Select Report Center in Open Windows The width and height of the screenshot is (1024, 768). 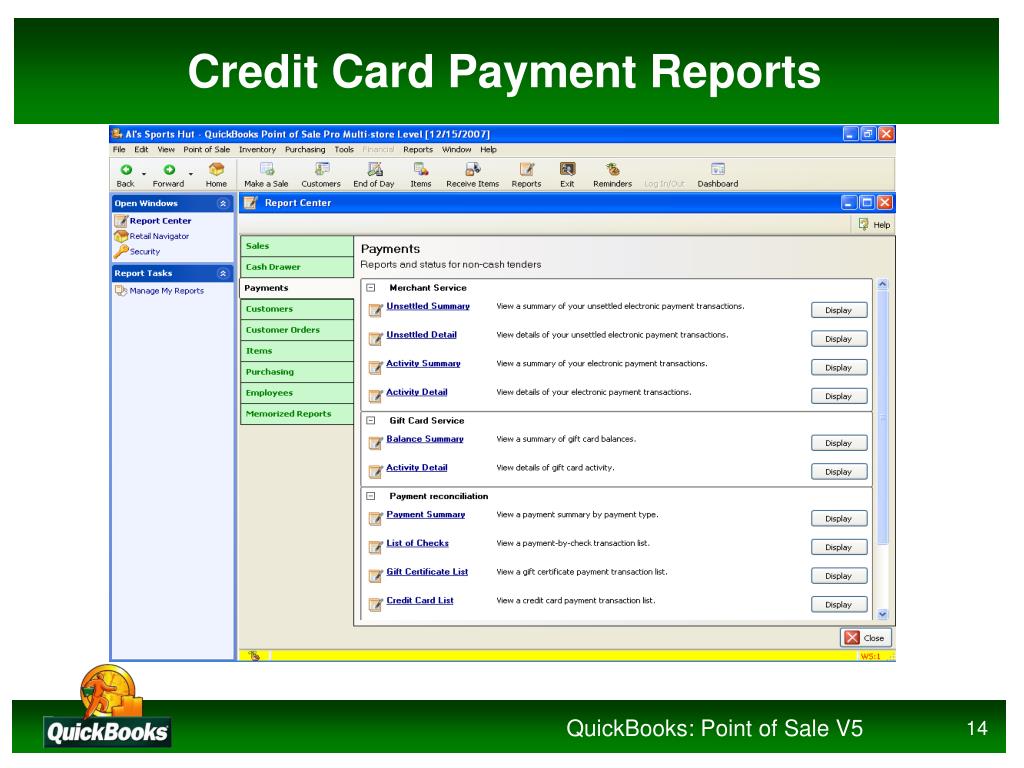160,221
